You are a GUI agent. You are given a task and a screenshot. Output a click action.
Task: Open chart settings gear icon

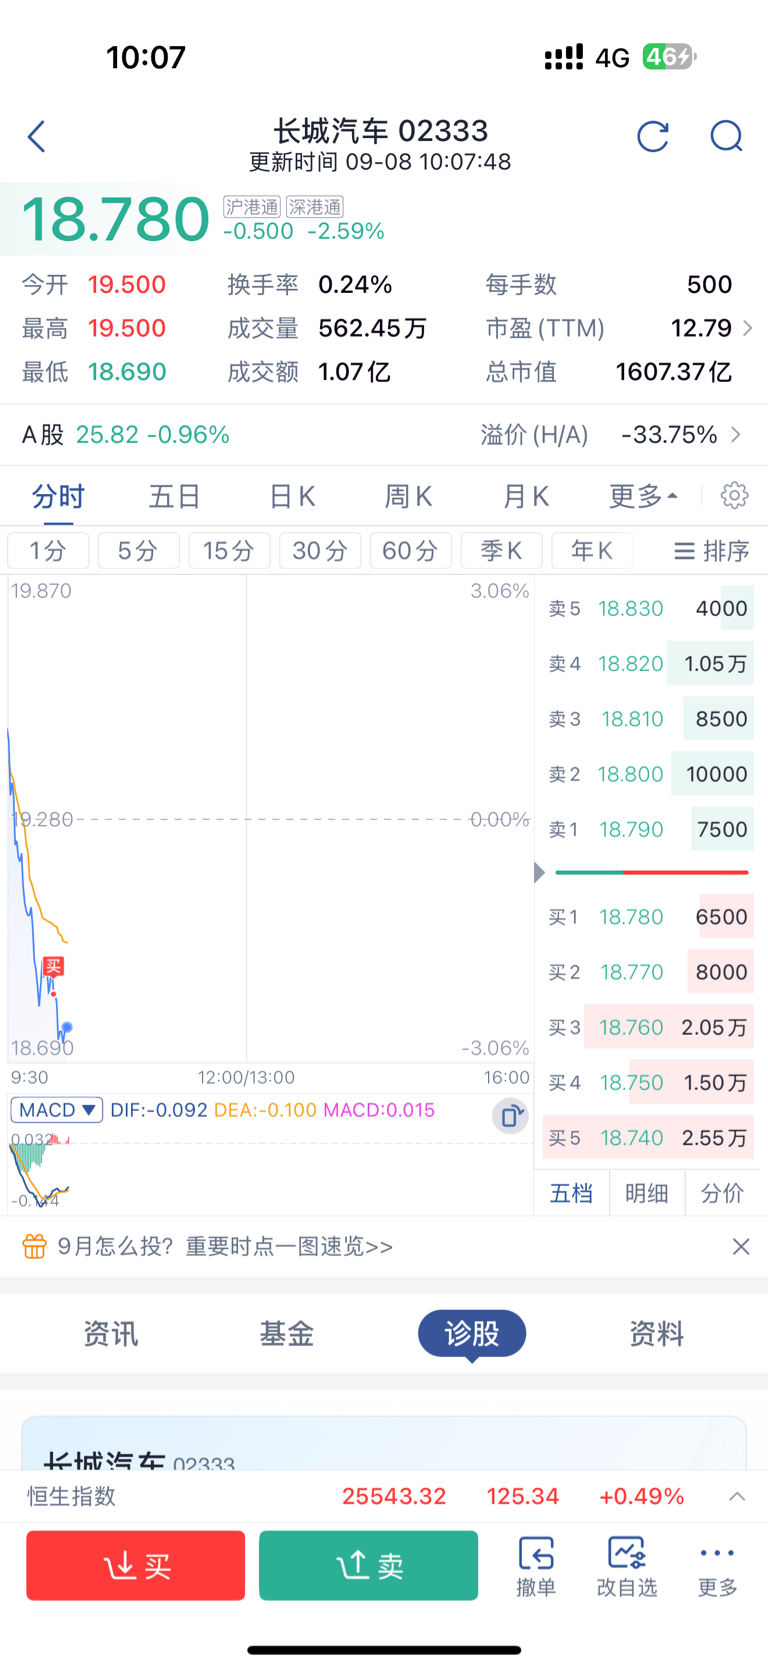tap(735, 495)
